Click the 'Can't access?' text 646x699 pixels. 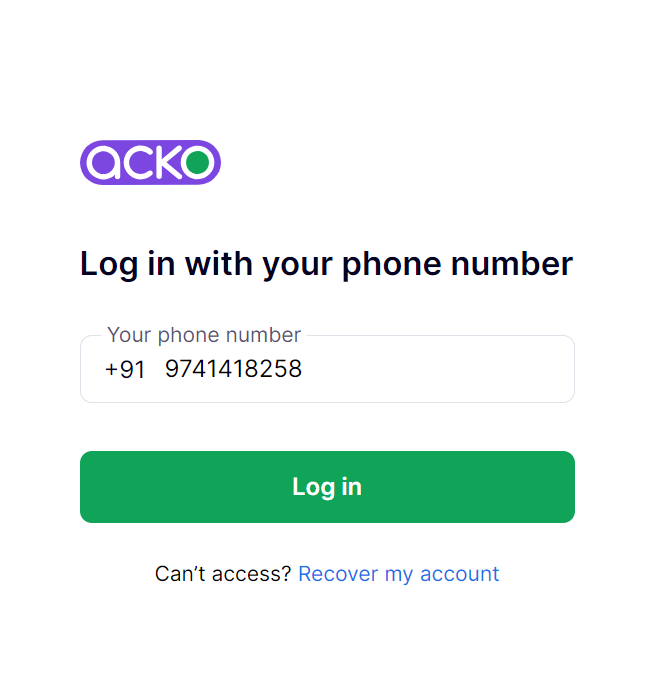[223, 574]
